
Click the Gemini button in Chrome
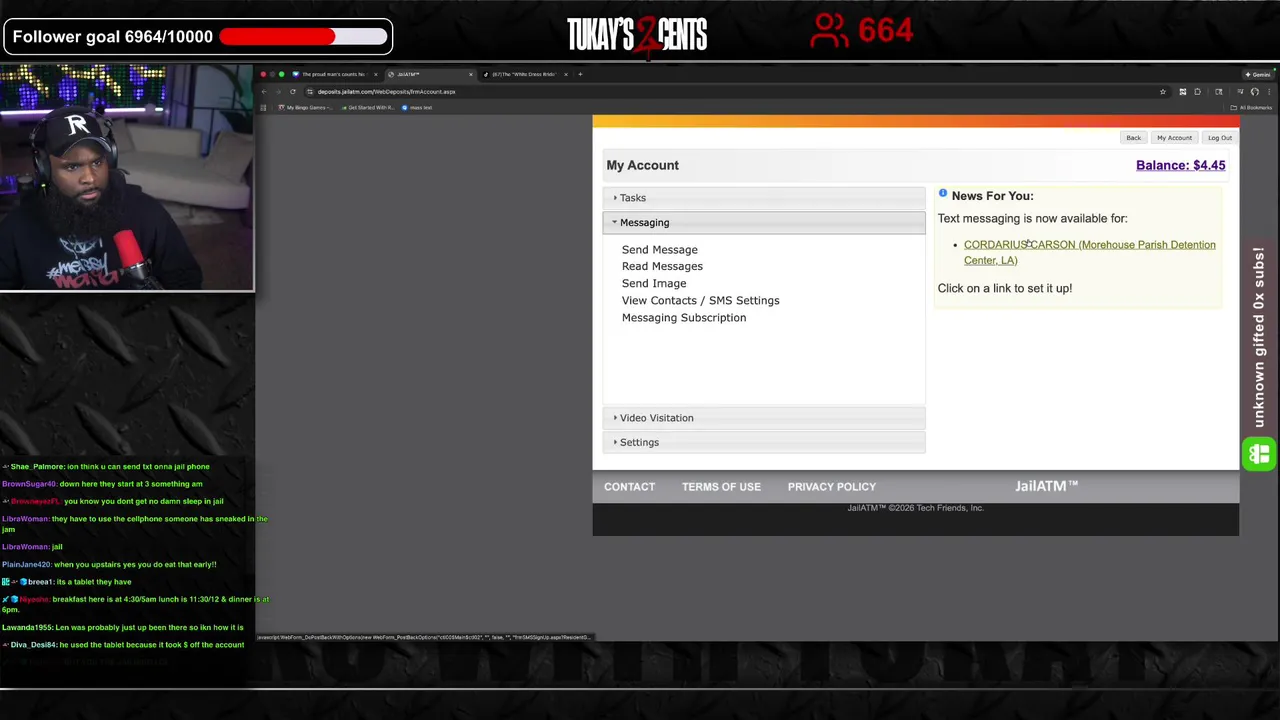pyautogui.click(x=1258, y=75)
